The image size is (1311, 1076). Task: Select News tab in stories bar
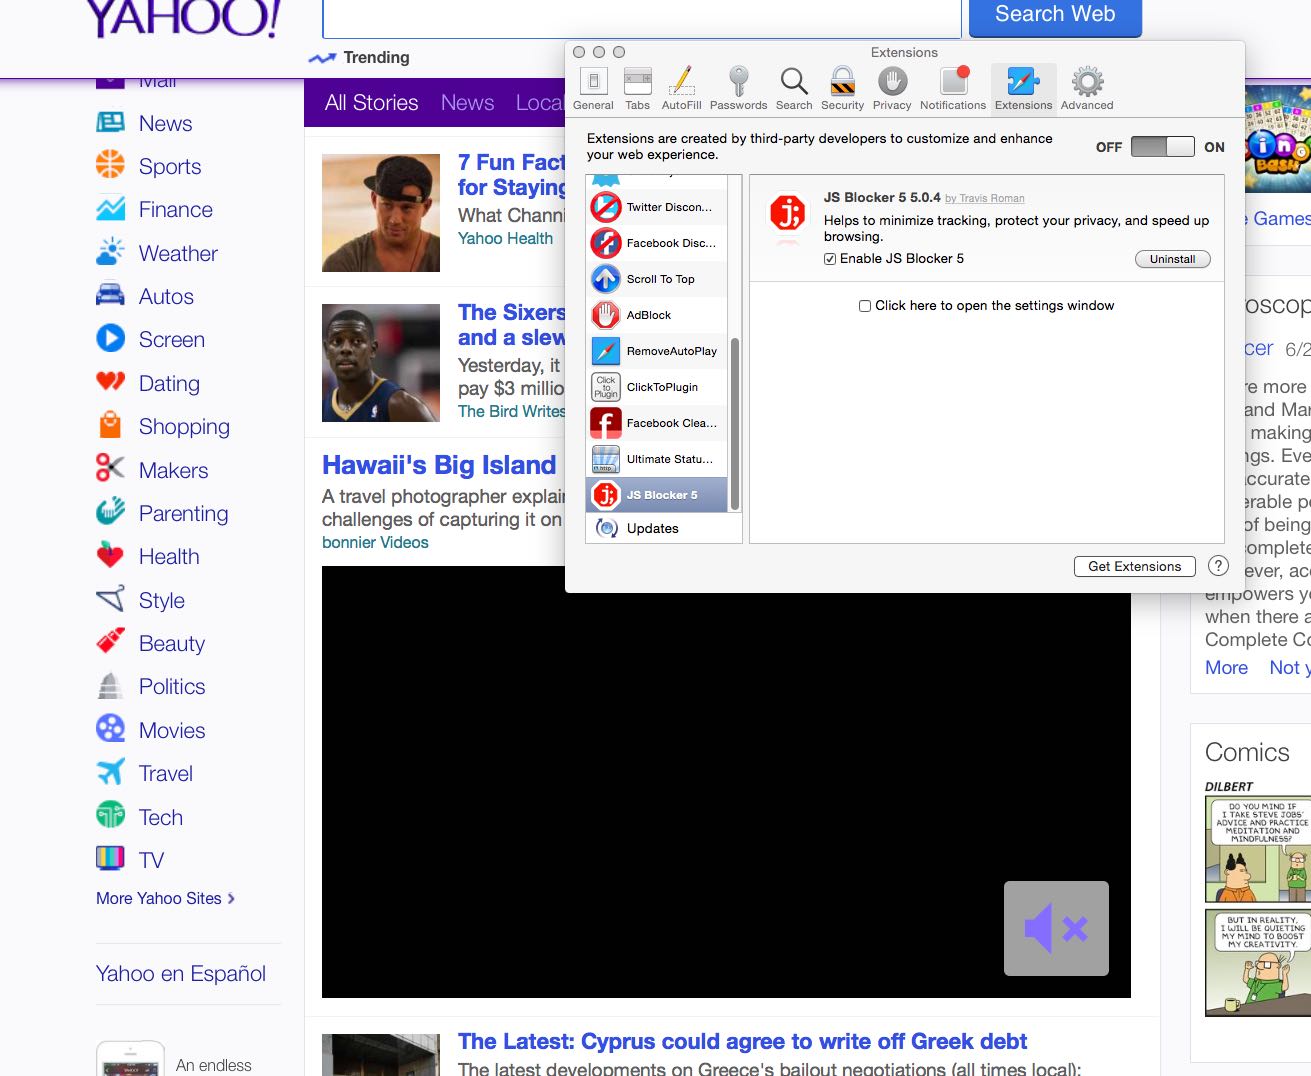[x=467, y=103]
